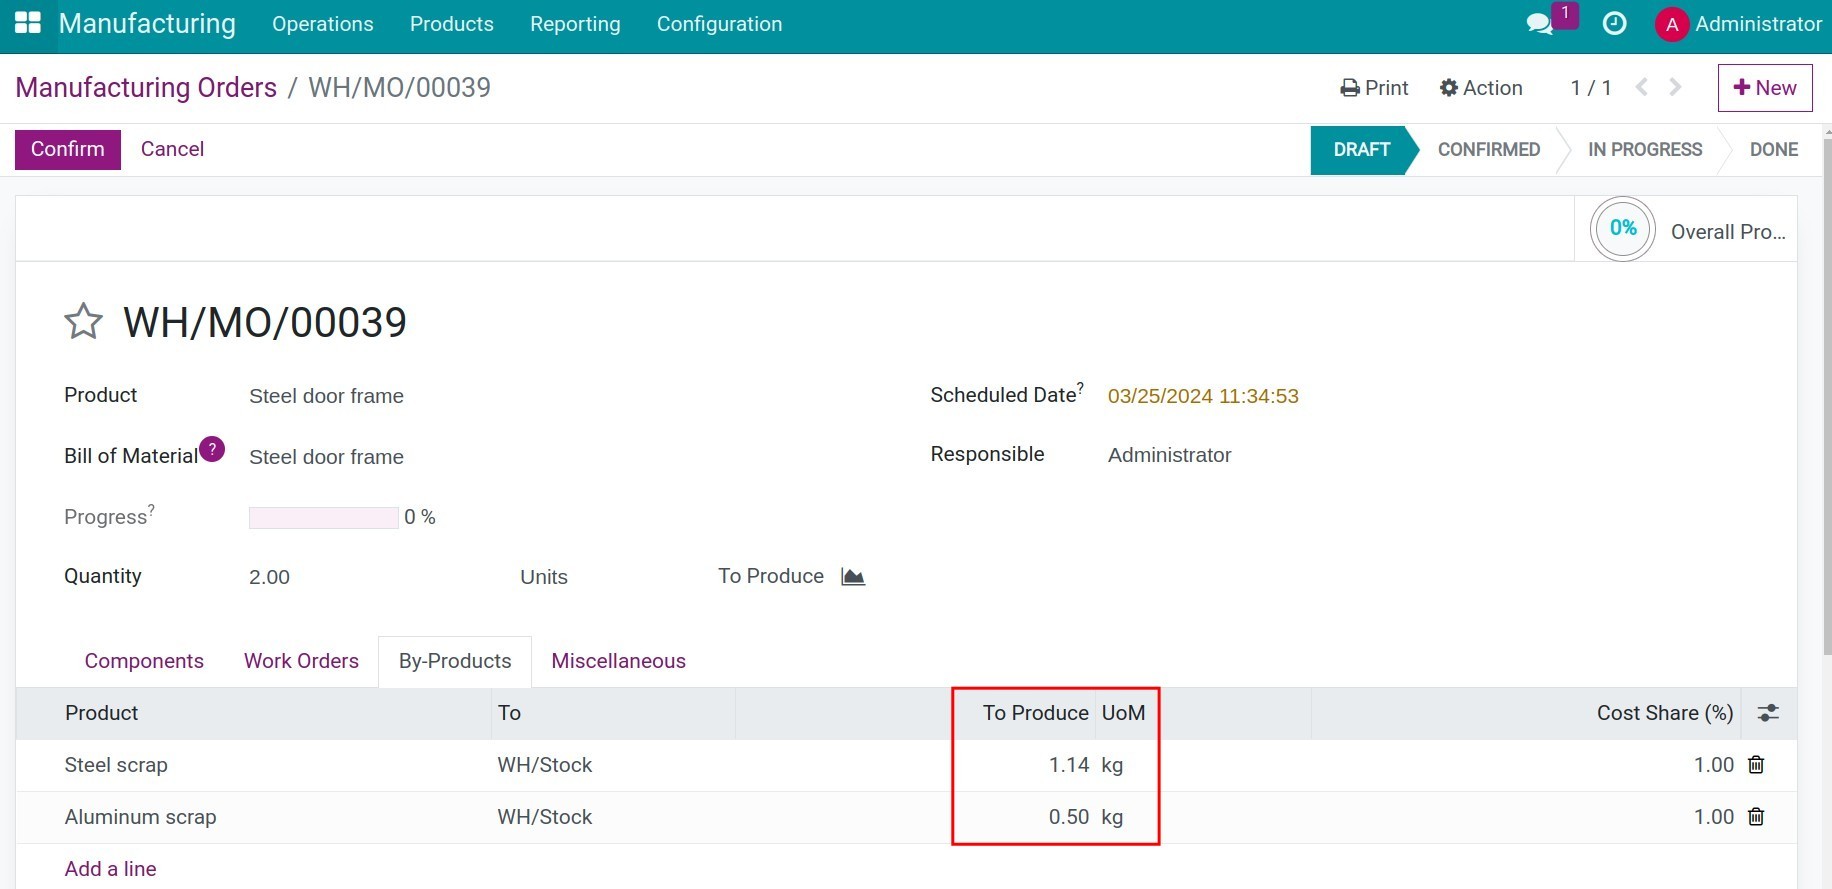Click the Manufacturing app title
Screen dimensions: 1832x889
(147, 23)
